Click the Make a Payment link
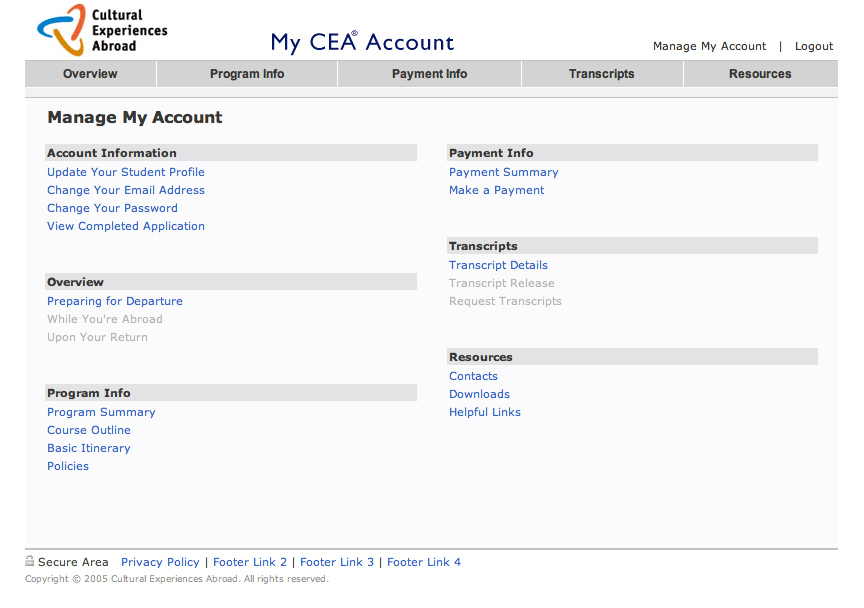The height and width of the screenshot is (608, 864). [x=497, y=190]
